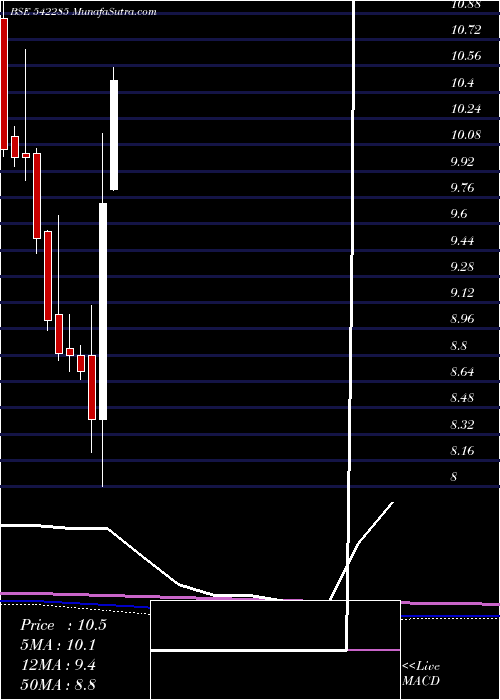The width and height of the screenshot is (500, 700).
Task: Click the 10.08 price axis label
Action: click(466, 135)
